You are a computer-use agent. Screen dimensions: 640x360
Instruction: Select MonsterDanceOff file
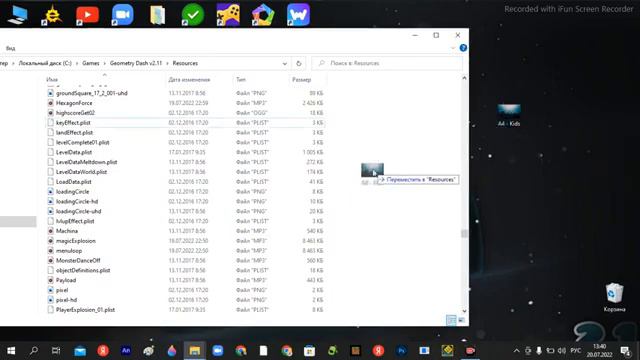pyautogui.click(x=78, y=260)
